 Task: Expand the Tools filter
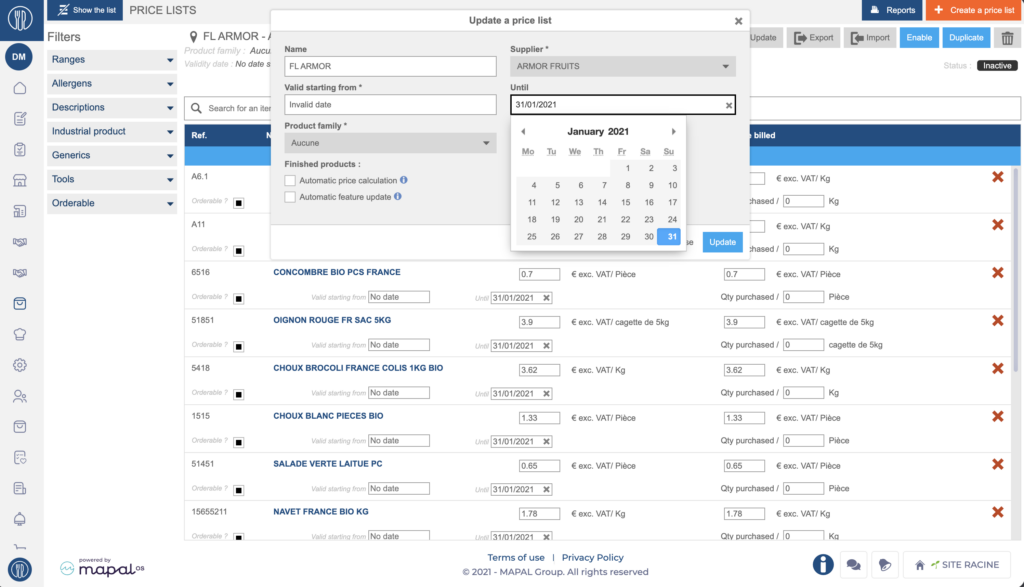(112, 179)
